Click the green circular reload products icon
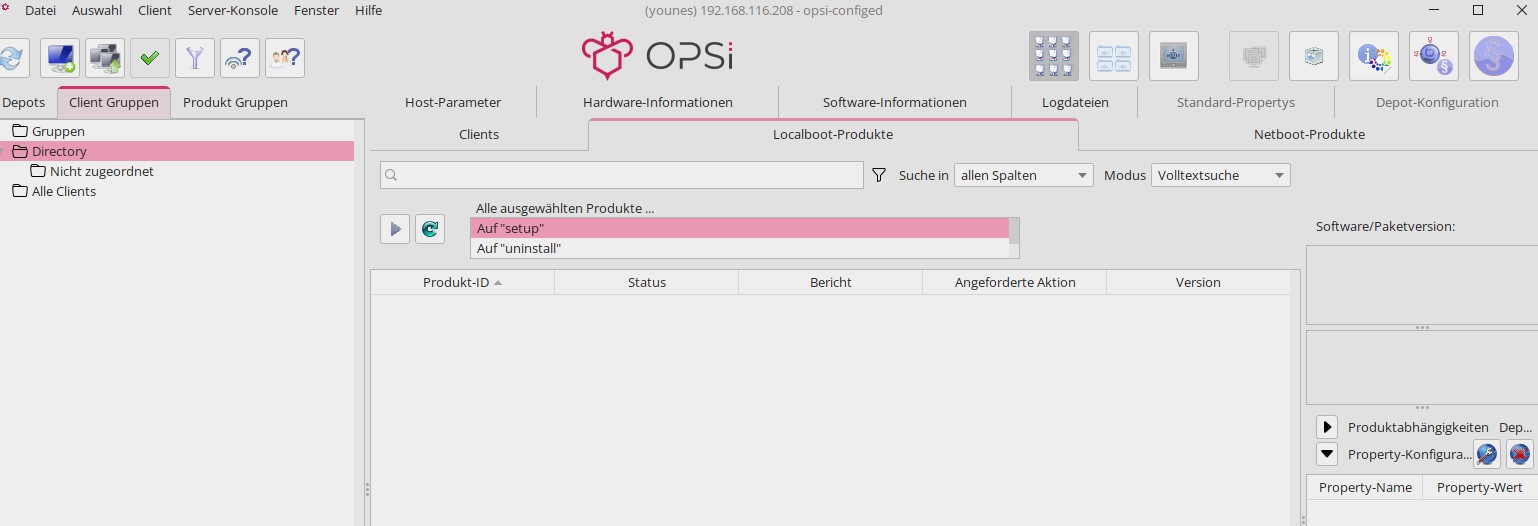Image resolution: width=1538 pixels, height=526 pixels. (430, 229)
